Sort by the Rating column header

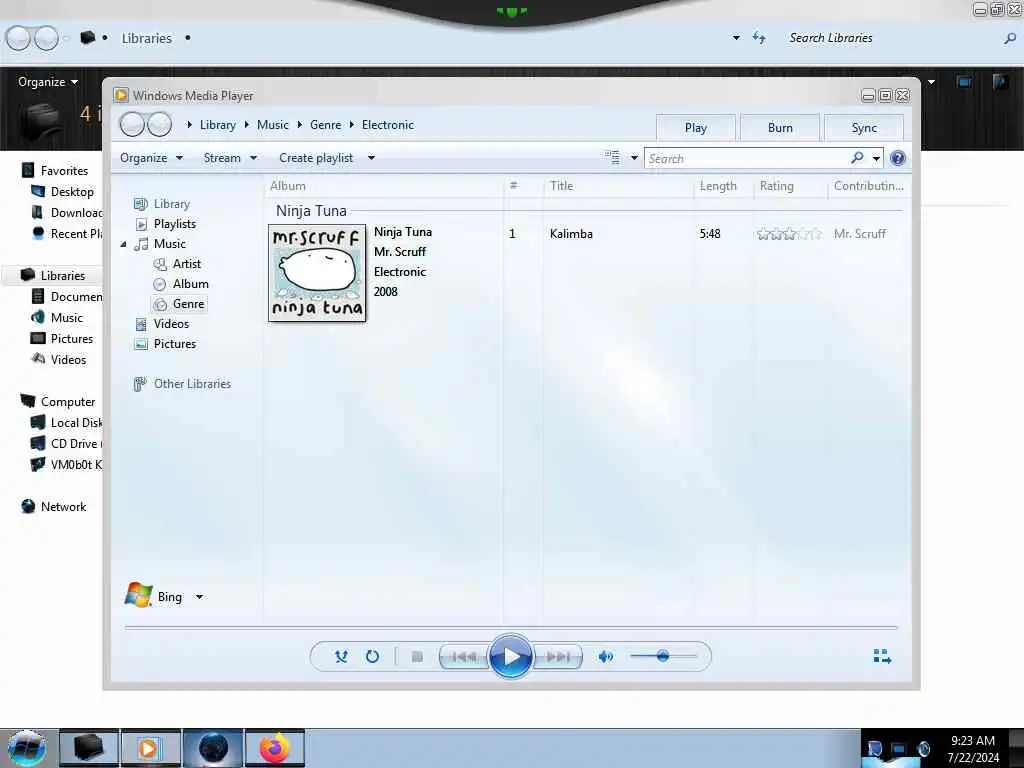click(x=791, y=186)
